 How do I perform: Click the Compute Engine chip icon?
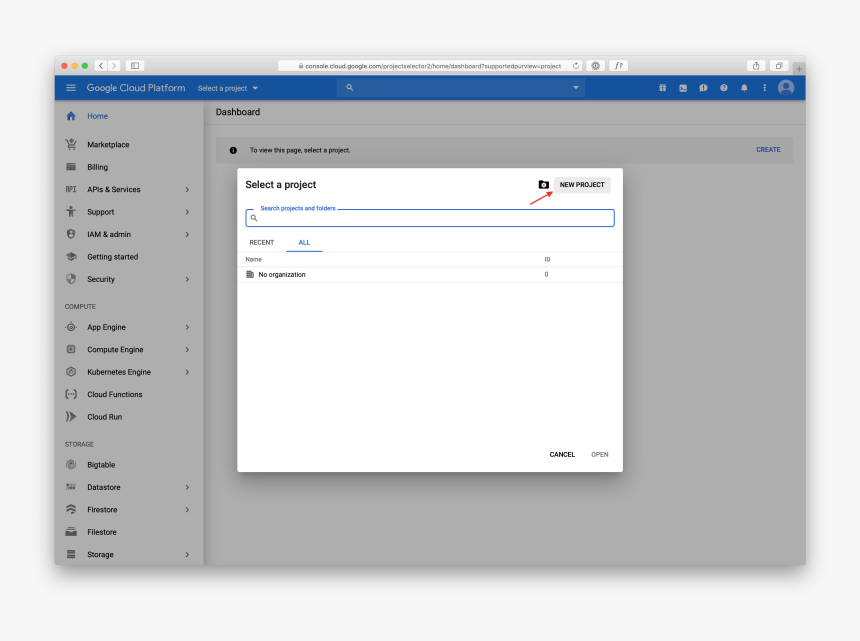[x=71, y=349]
